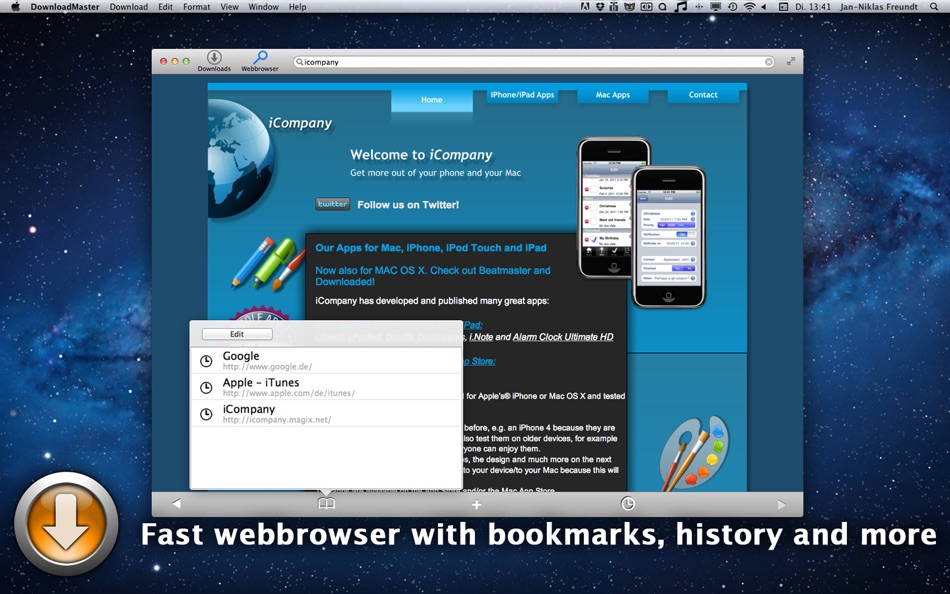Enter fullscreen with the expand arrows icon

791,61
